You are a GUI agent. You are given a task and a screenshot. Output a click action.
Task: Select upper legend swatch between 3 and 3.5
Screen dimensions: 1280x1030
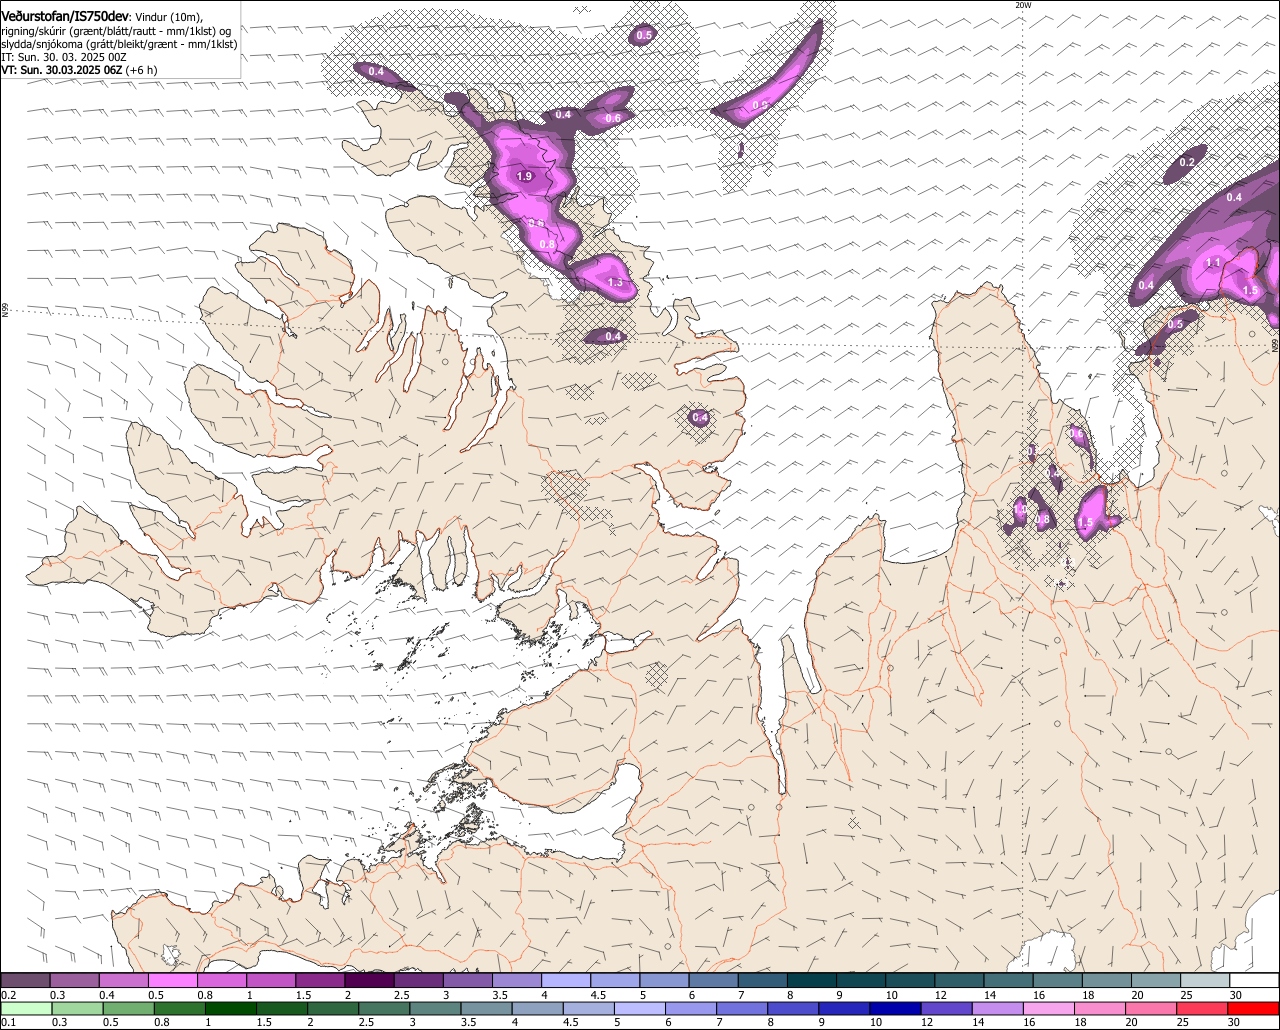(x=468, y=980)
